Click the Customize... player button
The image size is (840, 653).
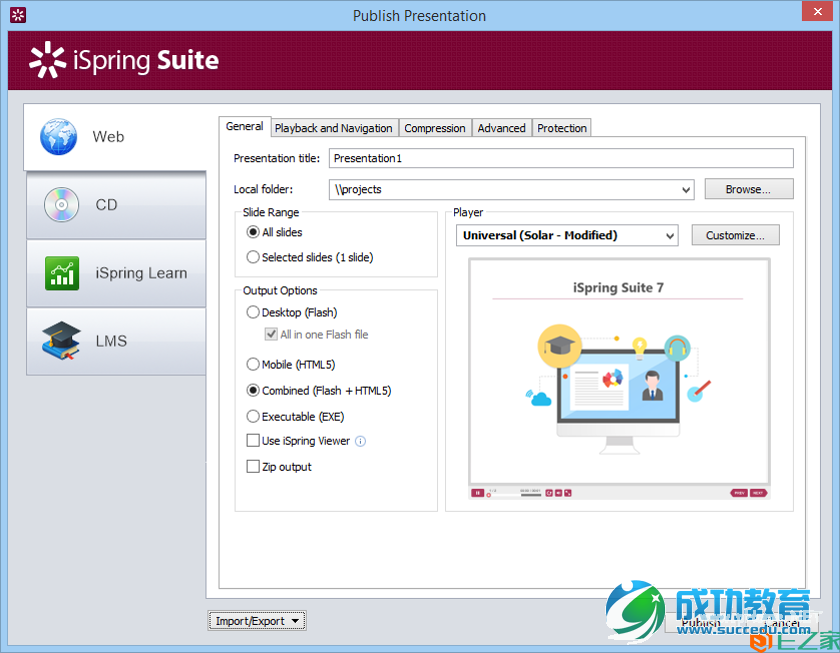pyautogui.click(x=736, y=235)
